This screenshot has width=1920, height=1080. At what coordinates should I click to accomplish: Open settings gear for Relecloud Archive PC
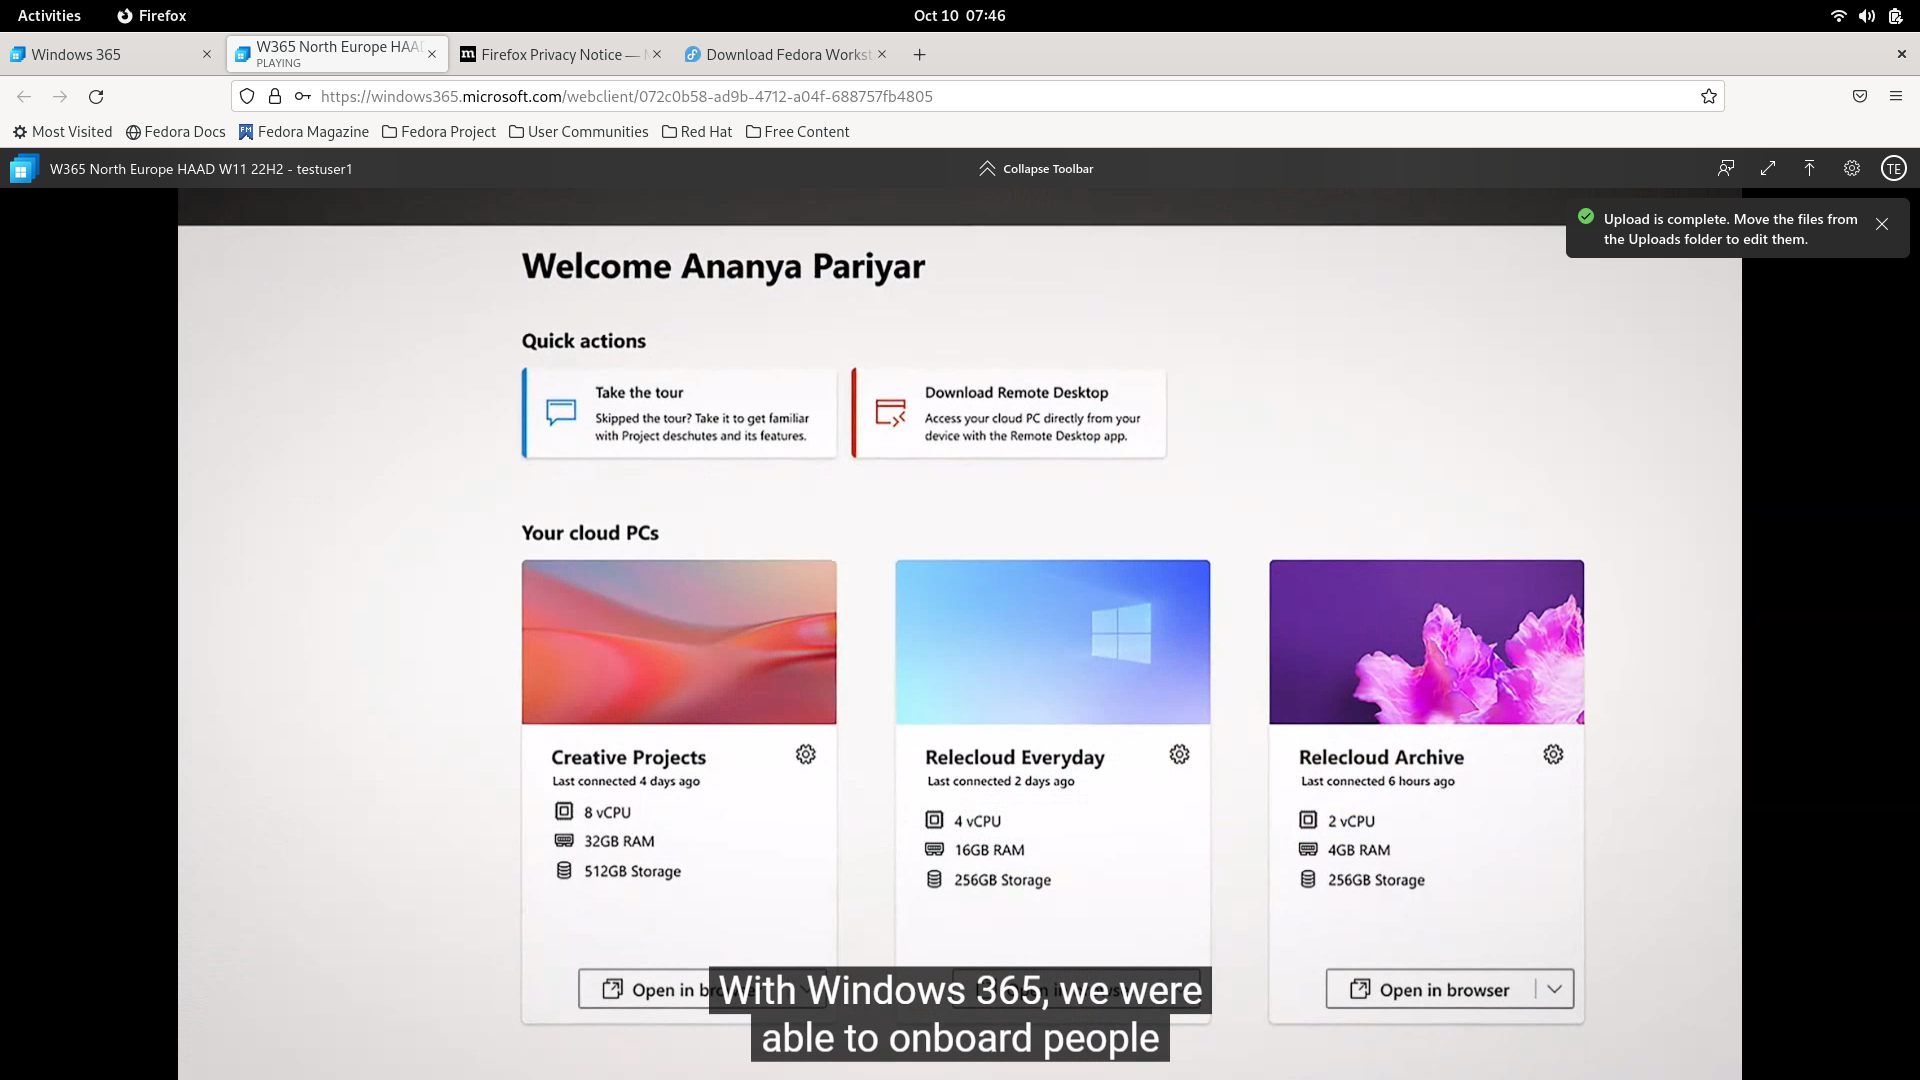click(1553, 754)
